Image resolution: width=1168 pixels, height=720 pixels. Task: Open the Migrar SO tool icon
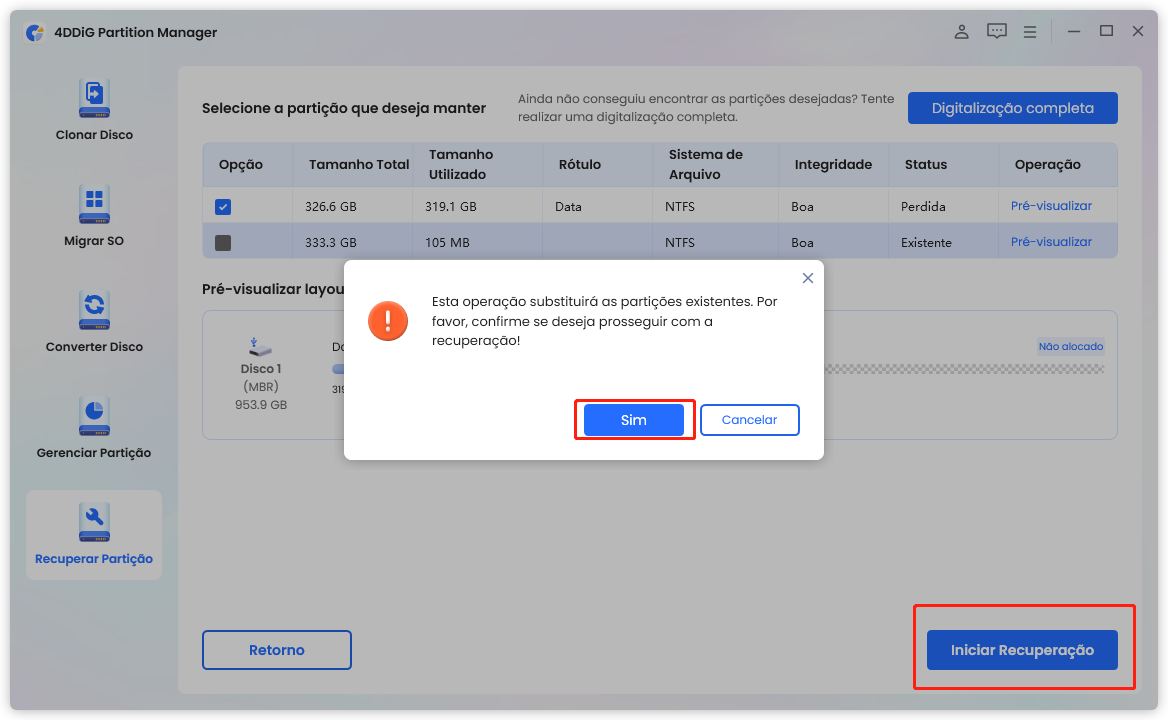94,205
